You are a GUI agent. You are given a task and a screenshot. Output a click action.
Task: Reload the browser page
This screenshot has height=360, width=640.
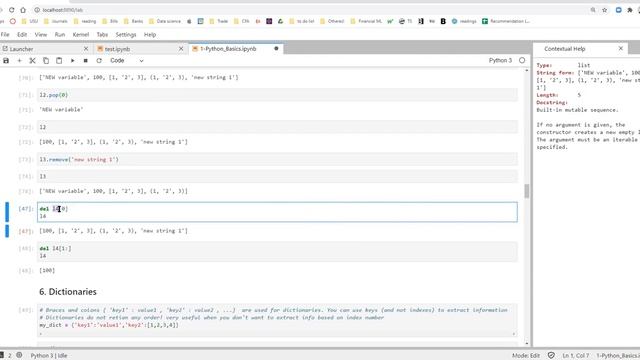[11, 10]
